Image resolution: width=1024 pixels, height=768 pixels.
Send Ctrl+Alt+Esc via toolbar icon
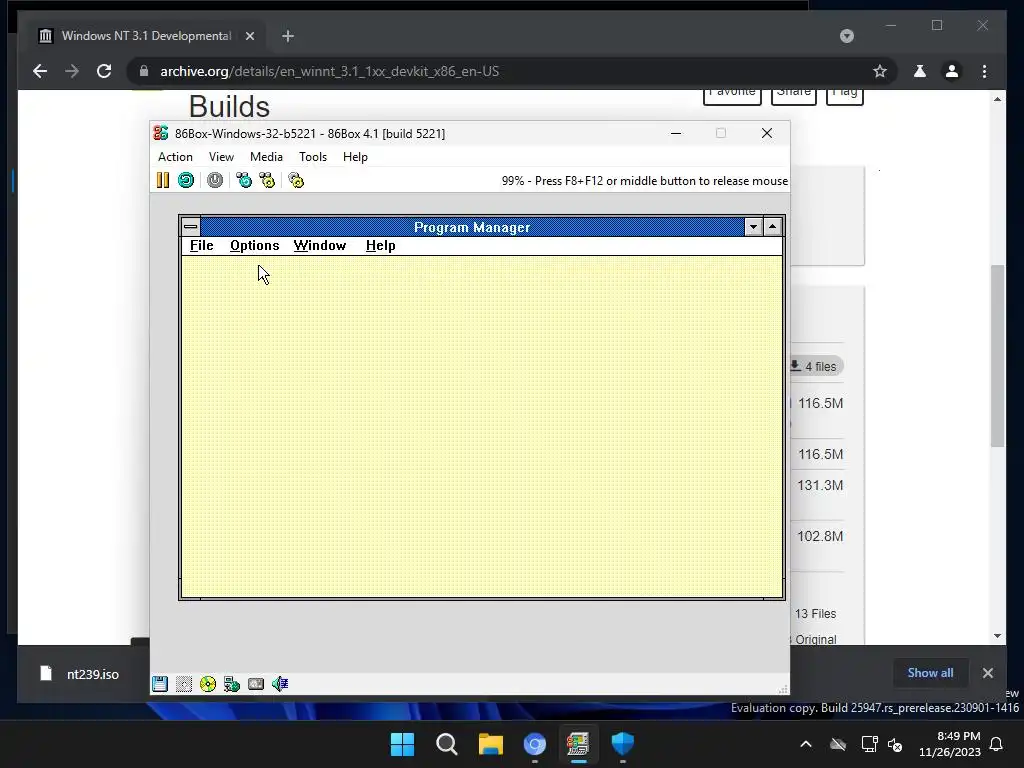(x=267, y=180)
